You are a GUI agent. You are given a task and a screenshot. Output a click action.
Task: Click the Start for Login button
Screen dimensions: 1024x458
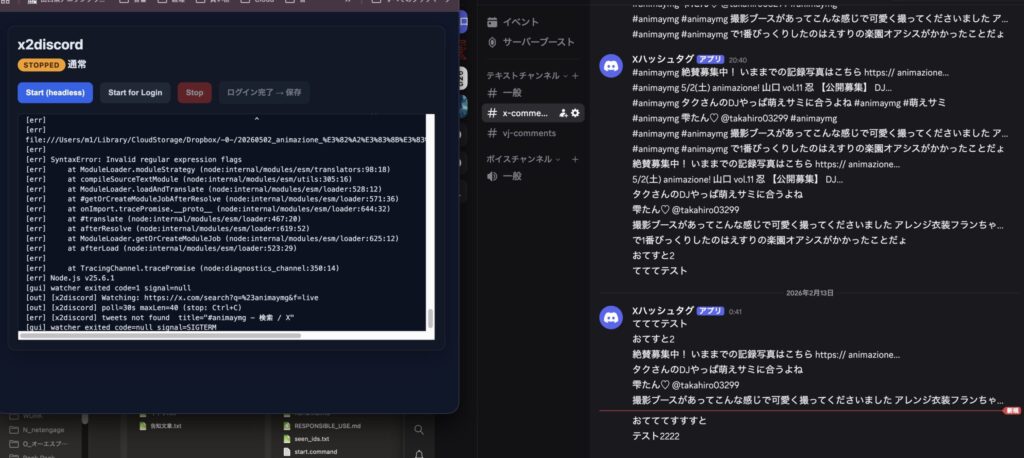click(x=135, y=93)
